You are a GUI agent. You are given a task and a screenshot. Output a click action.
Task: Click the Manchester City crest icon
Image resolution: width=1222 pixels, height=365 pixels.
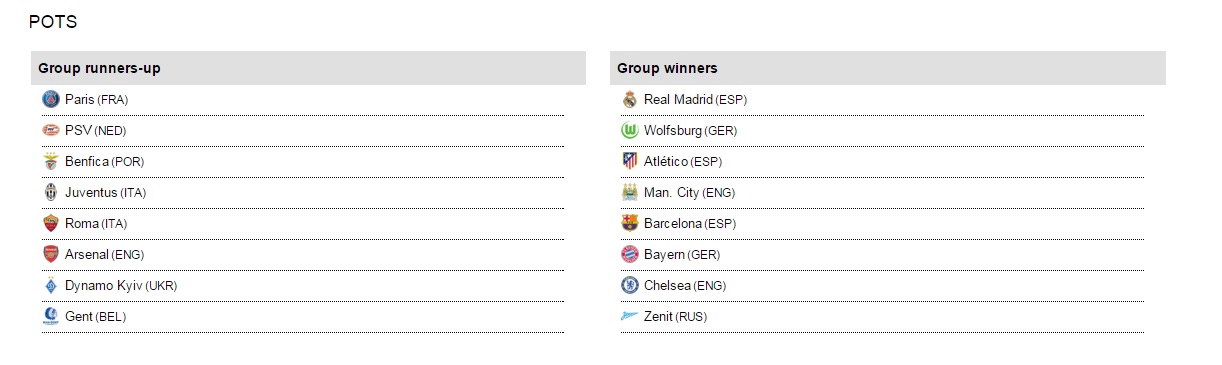point(630,192)
